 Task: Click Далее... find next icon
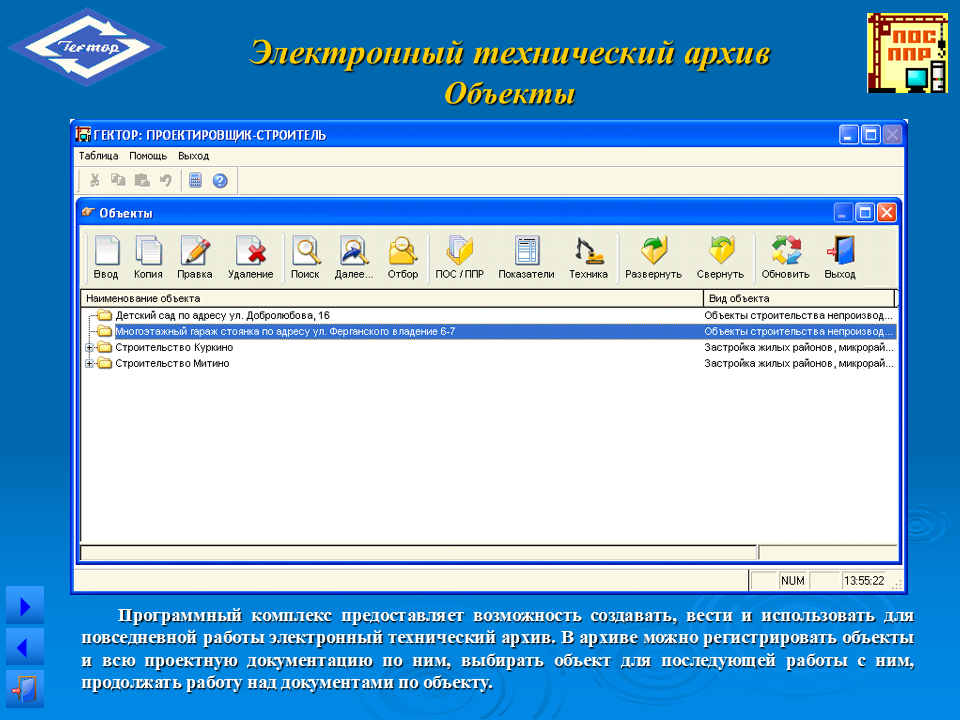click(x=354, y=257)
